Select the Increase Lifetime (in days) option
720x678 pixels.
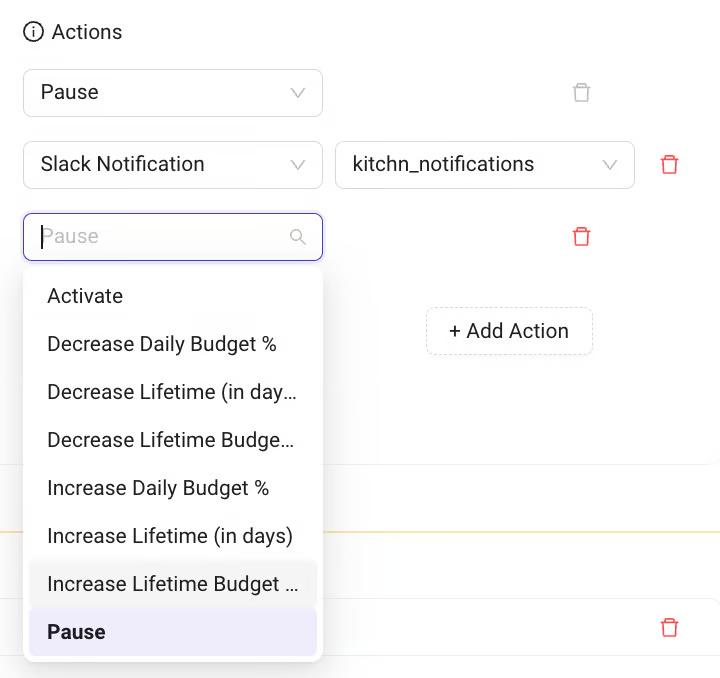[x=170, y=536]
